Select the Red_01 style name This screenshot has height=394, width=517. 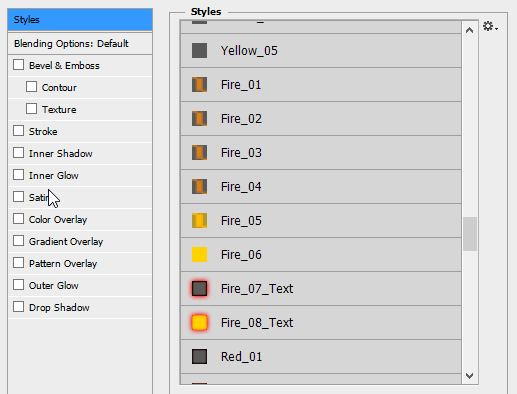click(x=241, y=357)
